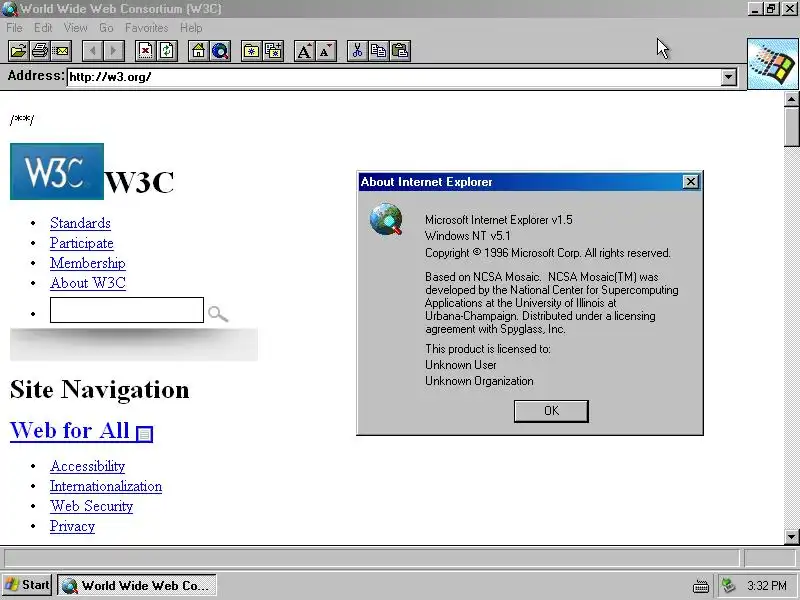
Task: Refresh the page with the Refresh icon
Action: pyautogui.click(x=167, y=51)
